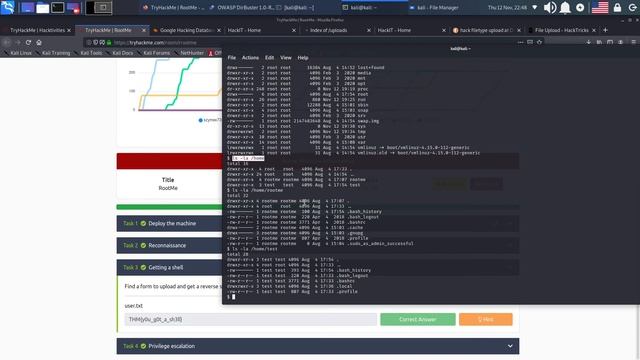Click the orange Hint button
This screenshot has width=640, height=360.
coord(485,319)
